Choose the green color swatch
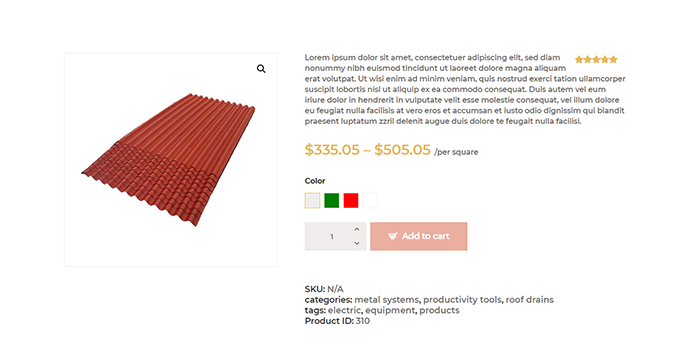This screenshot has height=362, width=700. click(332, 200)
